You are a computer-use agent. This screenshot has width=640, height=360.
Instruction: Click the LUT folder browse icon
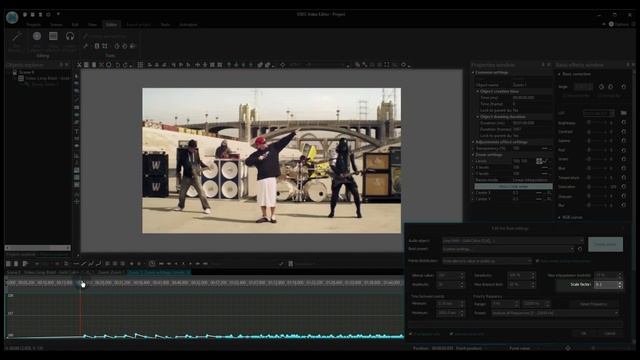624,113
